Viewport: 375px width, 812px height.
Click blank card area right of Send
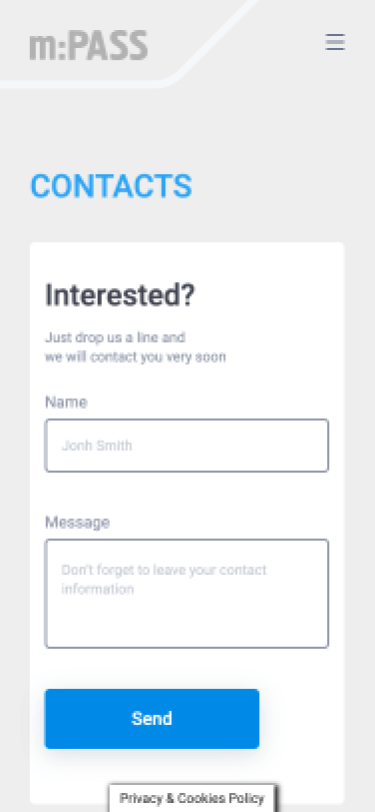pyautogui.click(x=300, y=719)
